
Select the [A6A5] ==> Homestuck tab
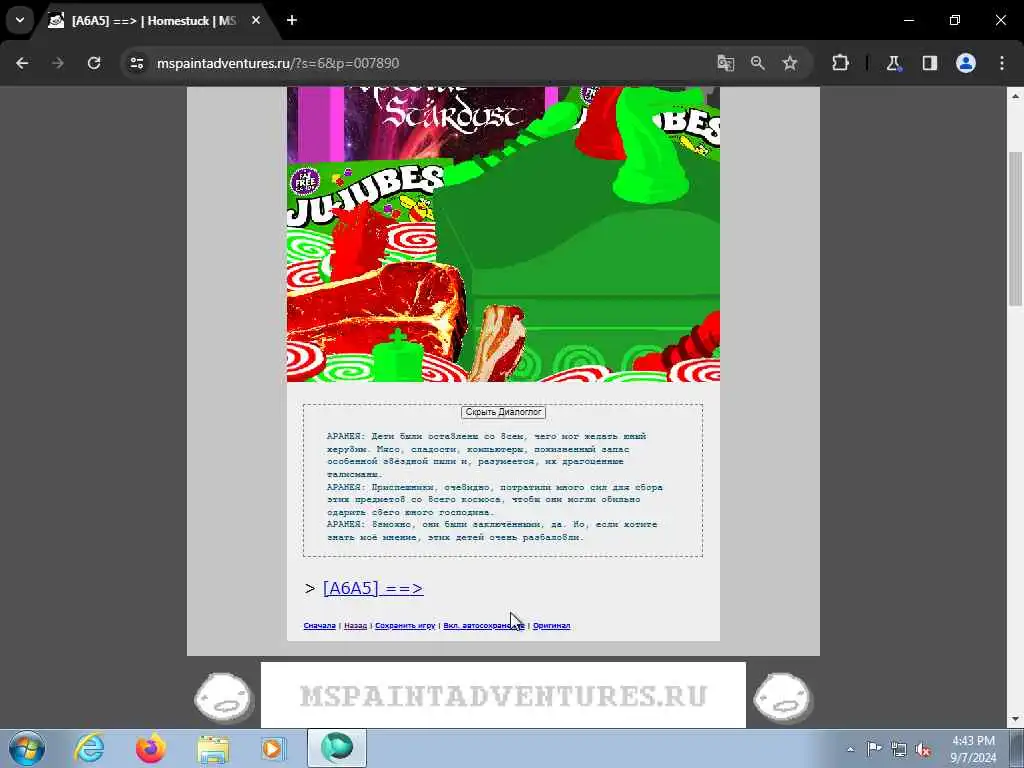click(154, 21)
